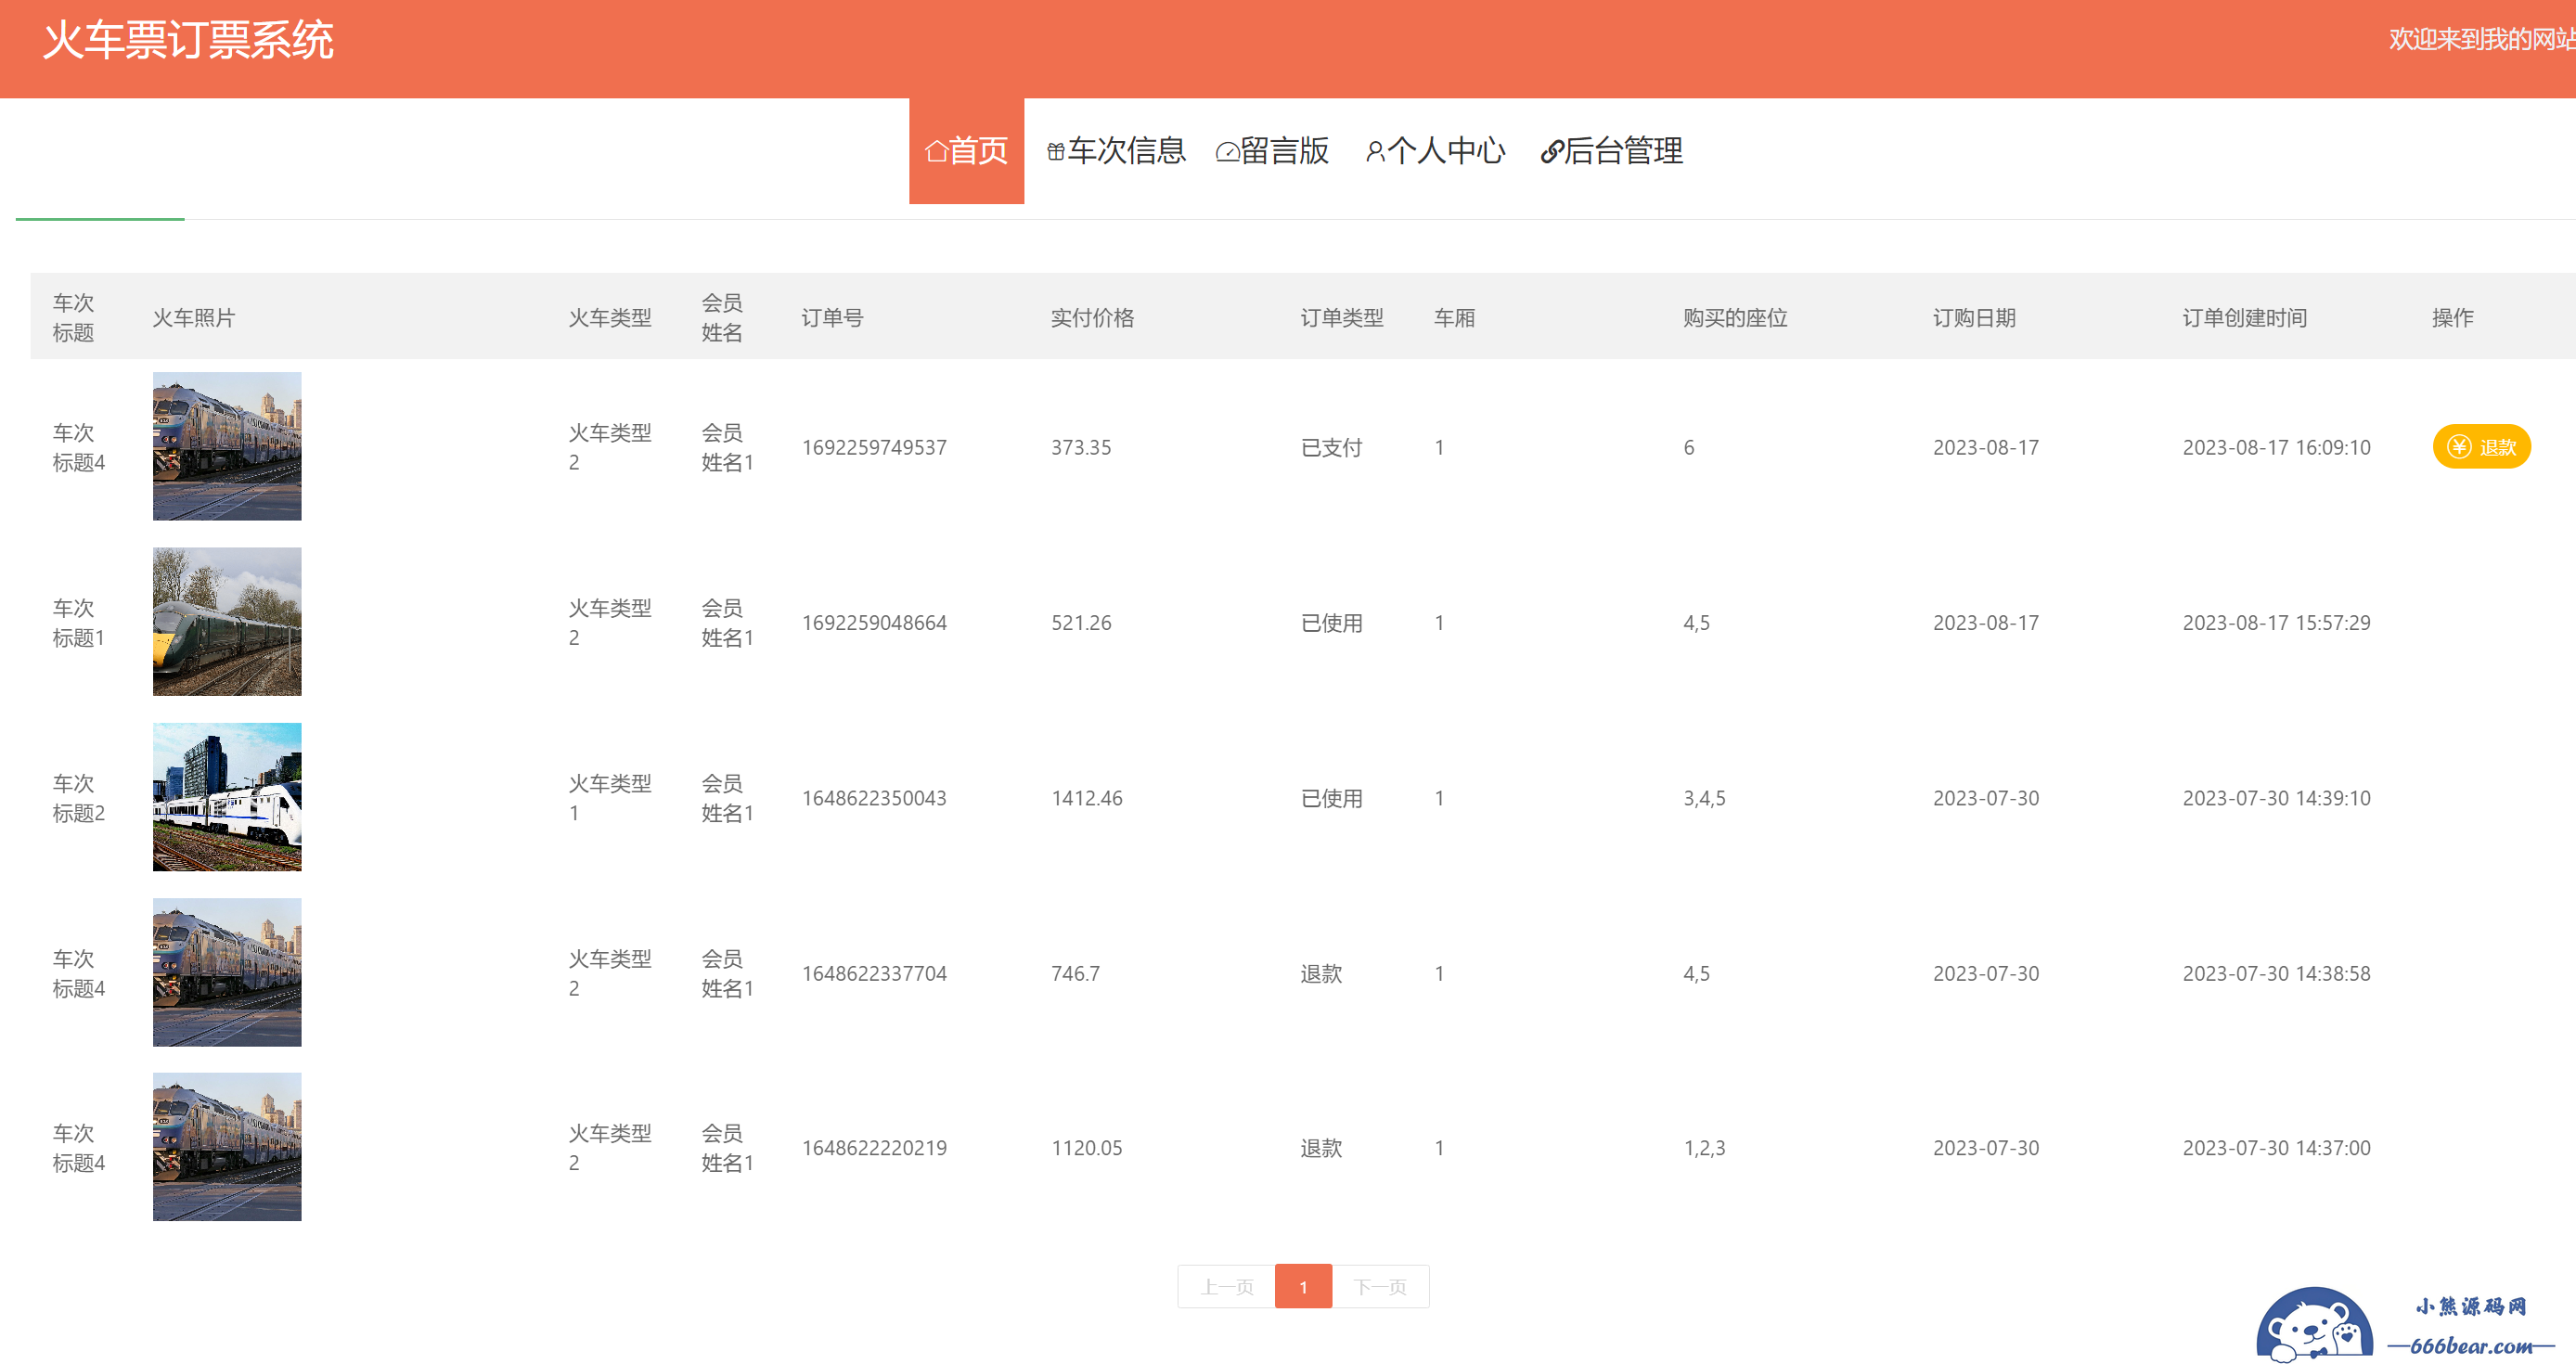
Task: Click the 车厢 column header
Action: coord(1454,318)
